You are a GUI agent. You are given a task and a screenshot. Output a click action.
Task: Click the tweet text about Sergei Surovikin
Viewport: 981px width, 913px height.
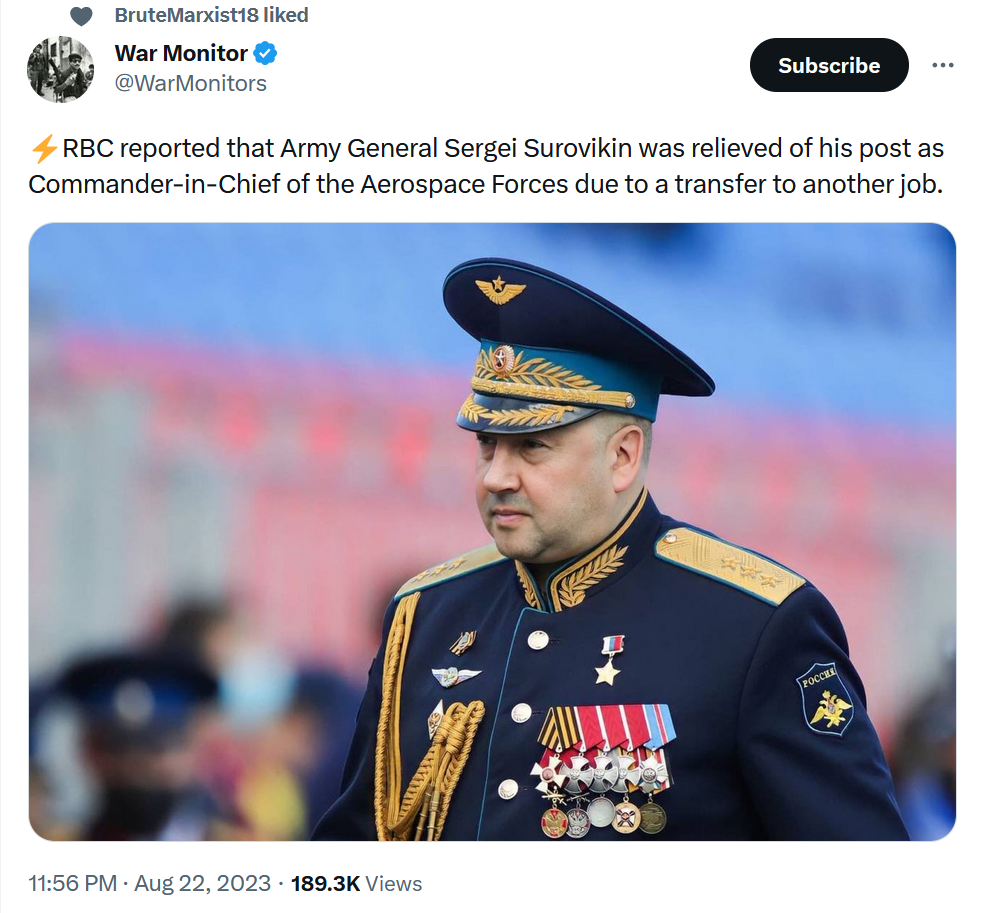coord(485,166)
